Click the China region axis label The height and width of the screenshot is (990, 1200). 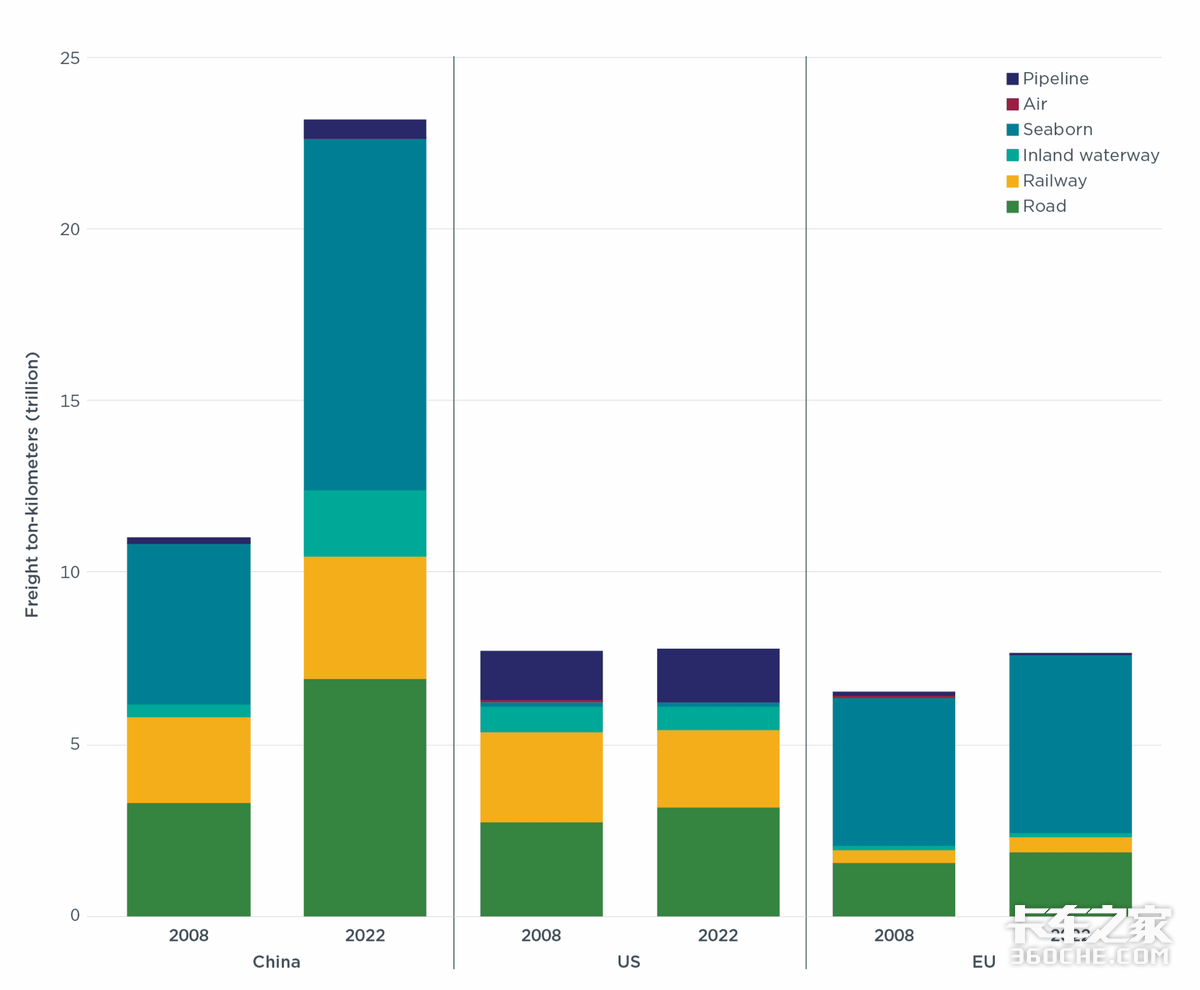(x=276, y=962)
